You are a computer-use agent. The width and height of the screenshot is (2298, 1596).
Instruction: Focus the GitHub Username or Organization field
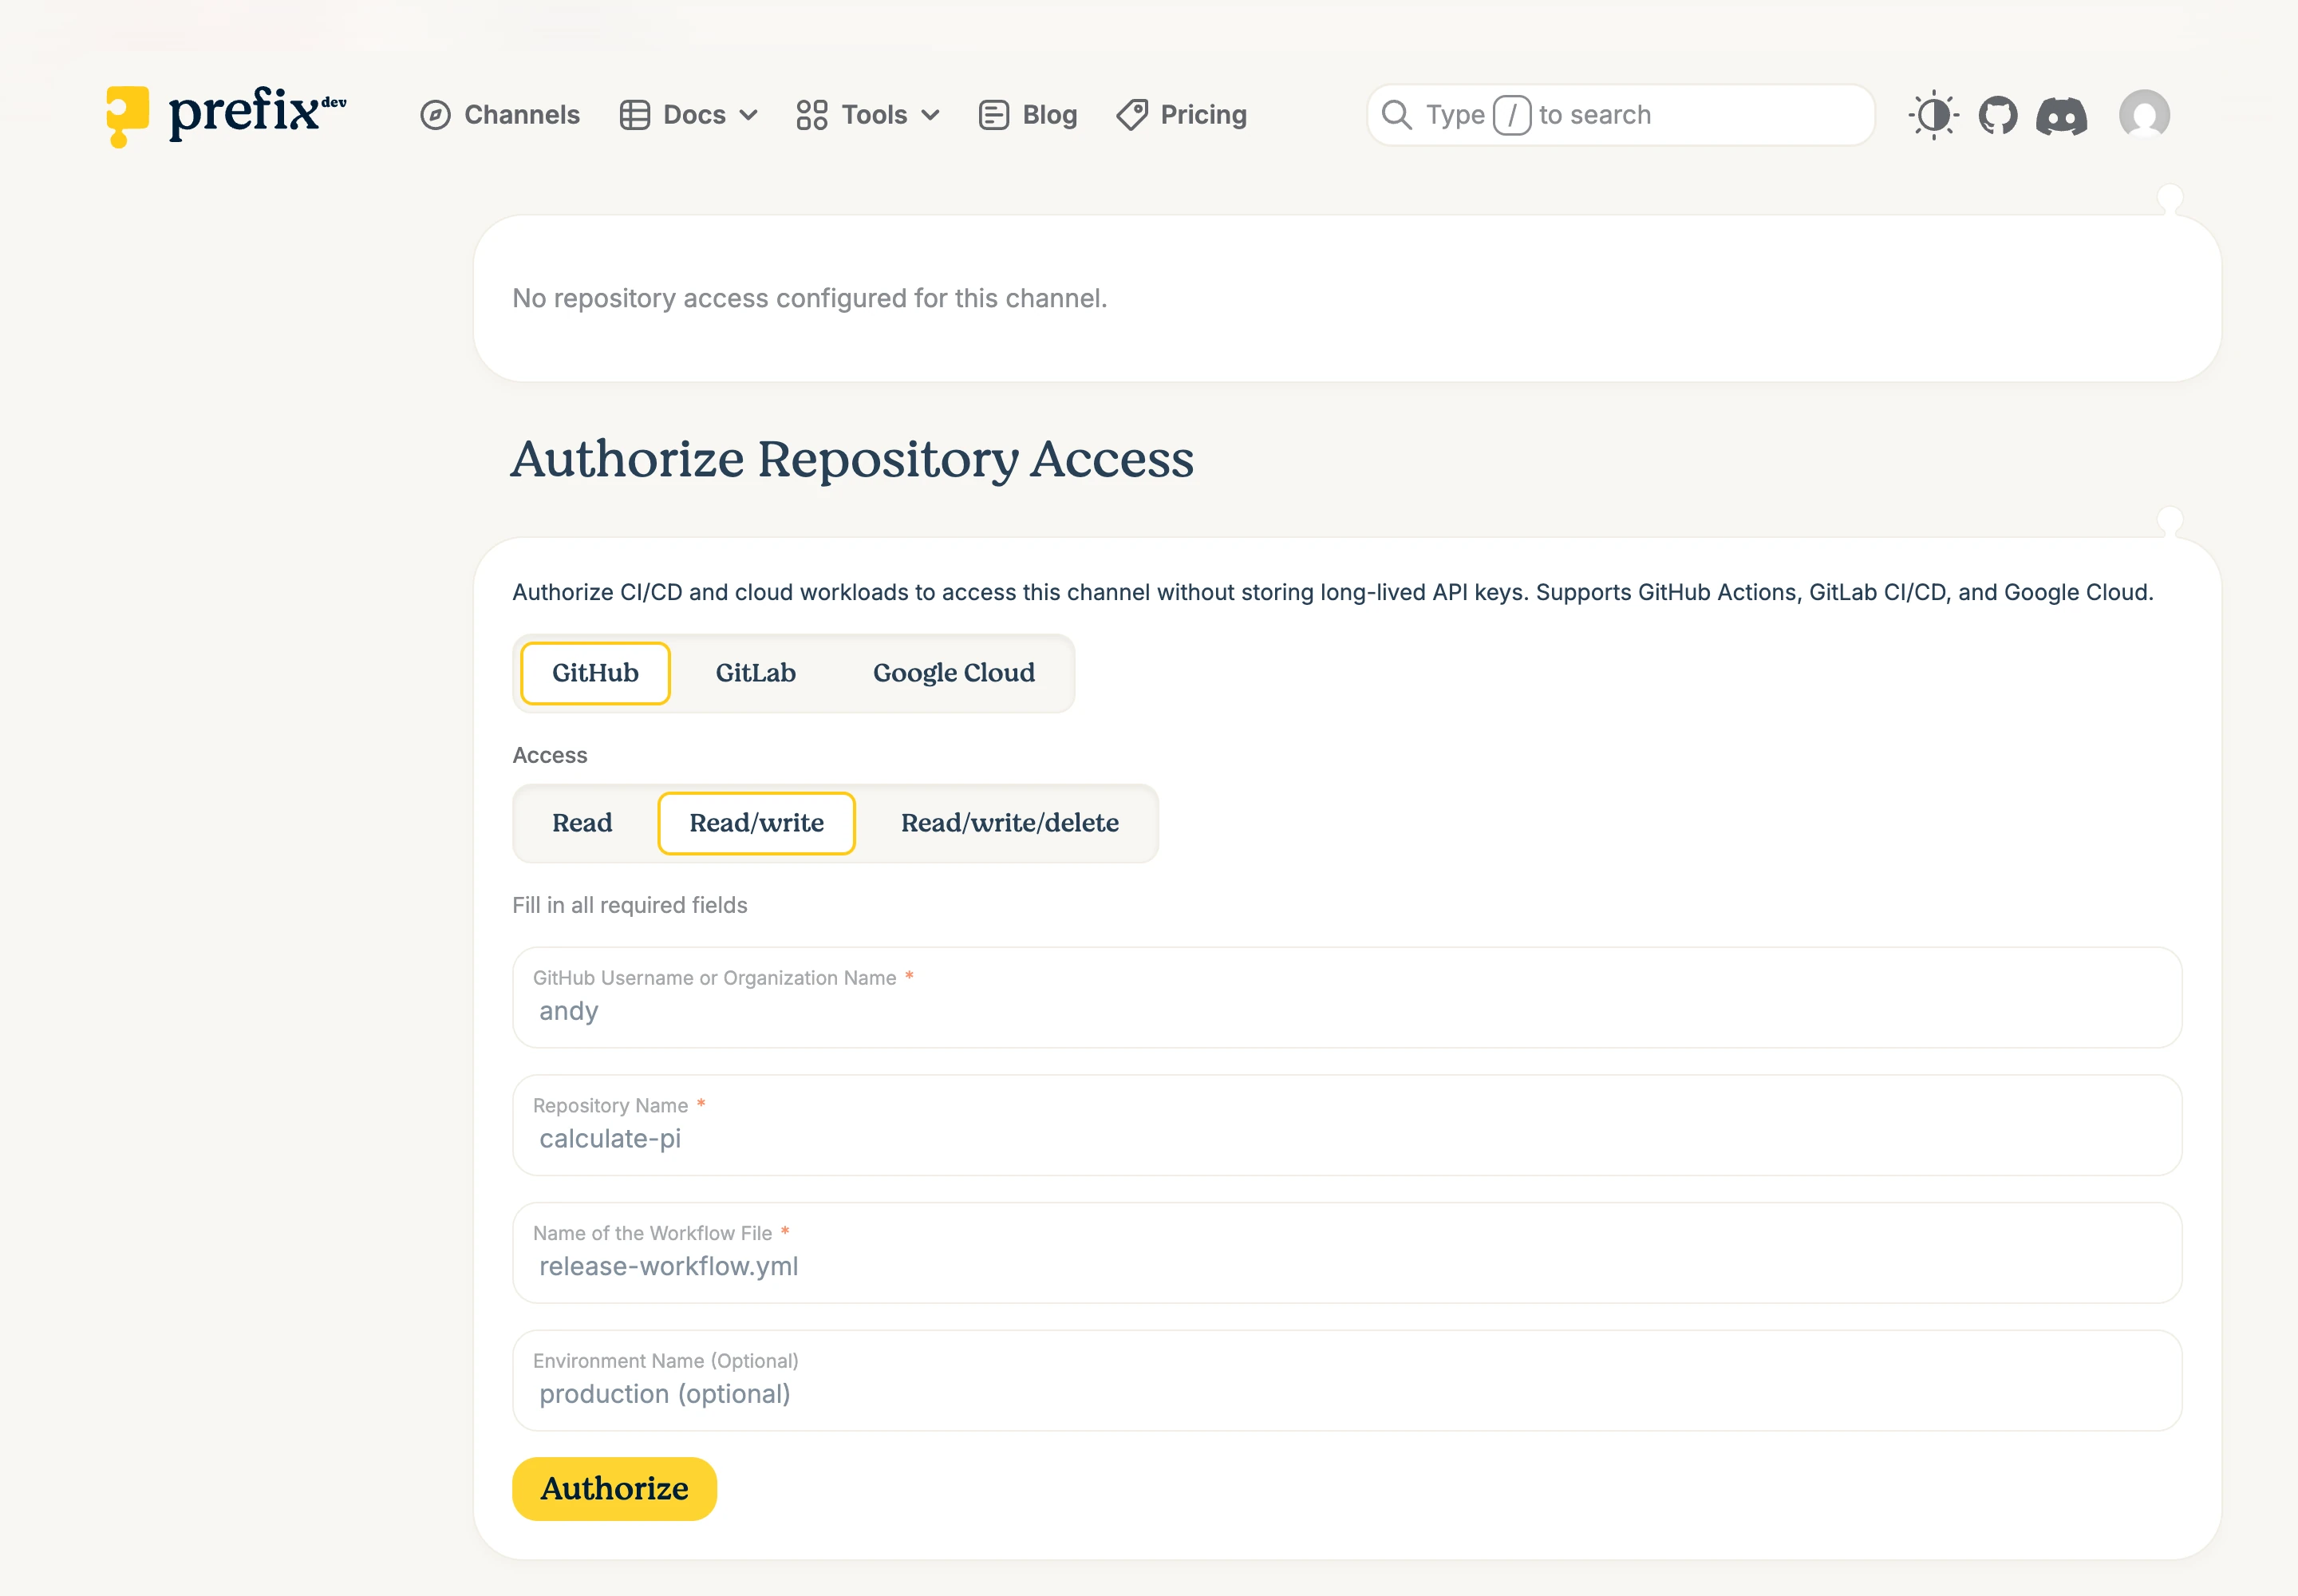(x=1347, y=997)
